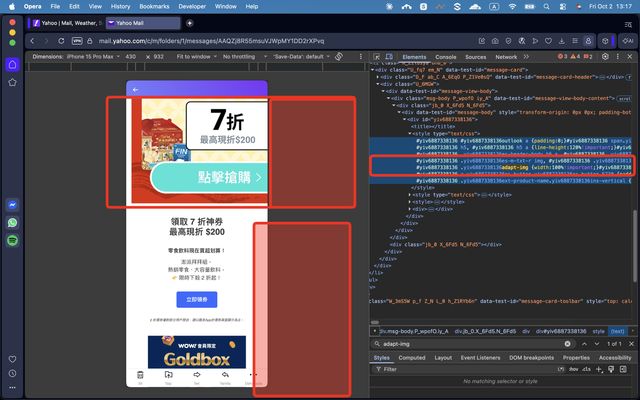
Task: Clear the adapt-img search field
Action: [567, 344]
